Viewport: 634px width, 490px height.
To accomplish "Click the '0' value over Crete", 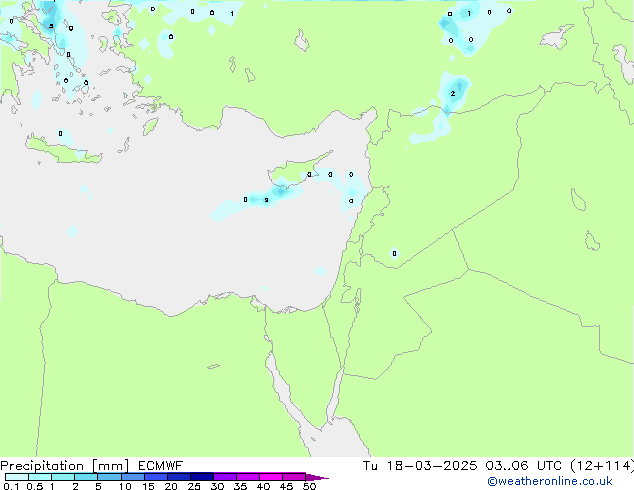I will [x=60, y=133].
